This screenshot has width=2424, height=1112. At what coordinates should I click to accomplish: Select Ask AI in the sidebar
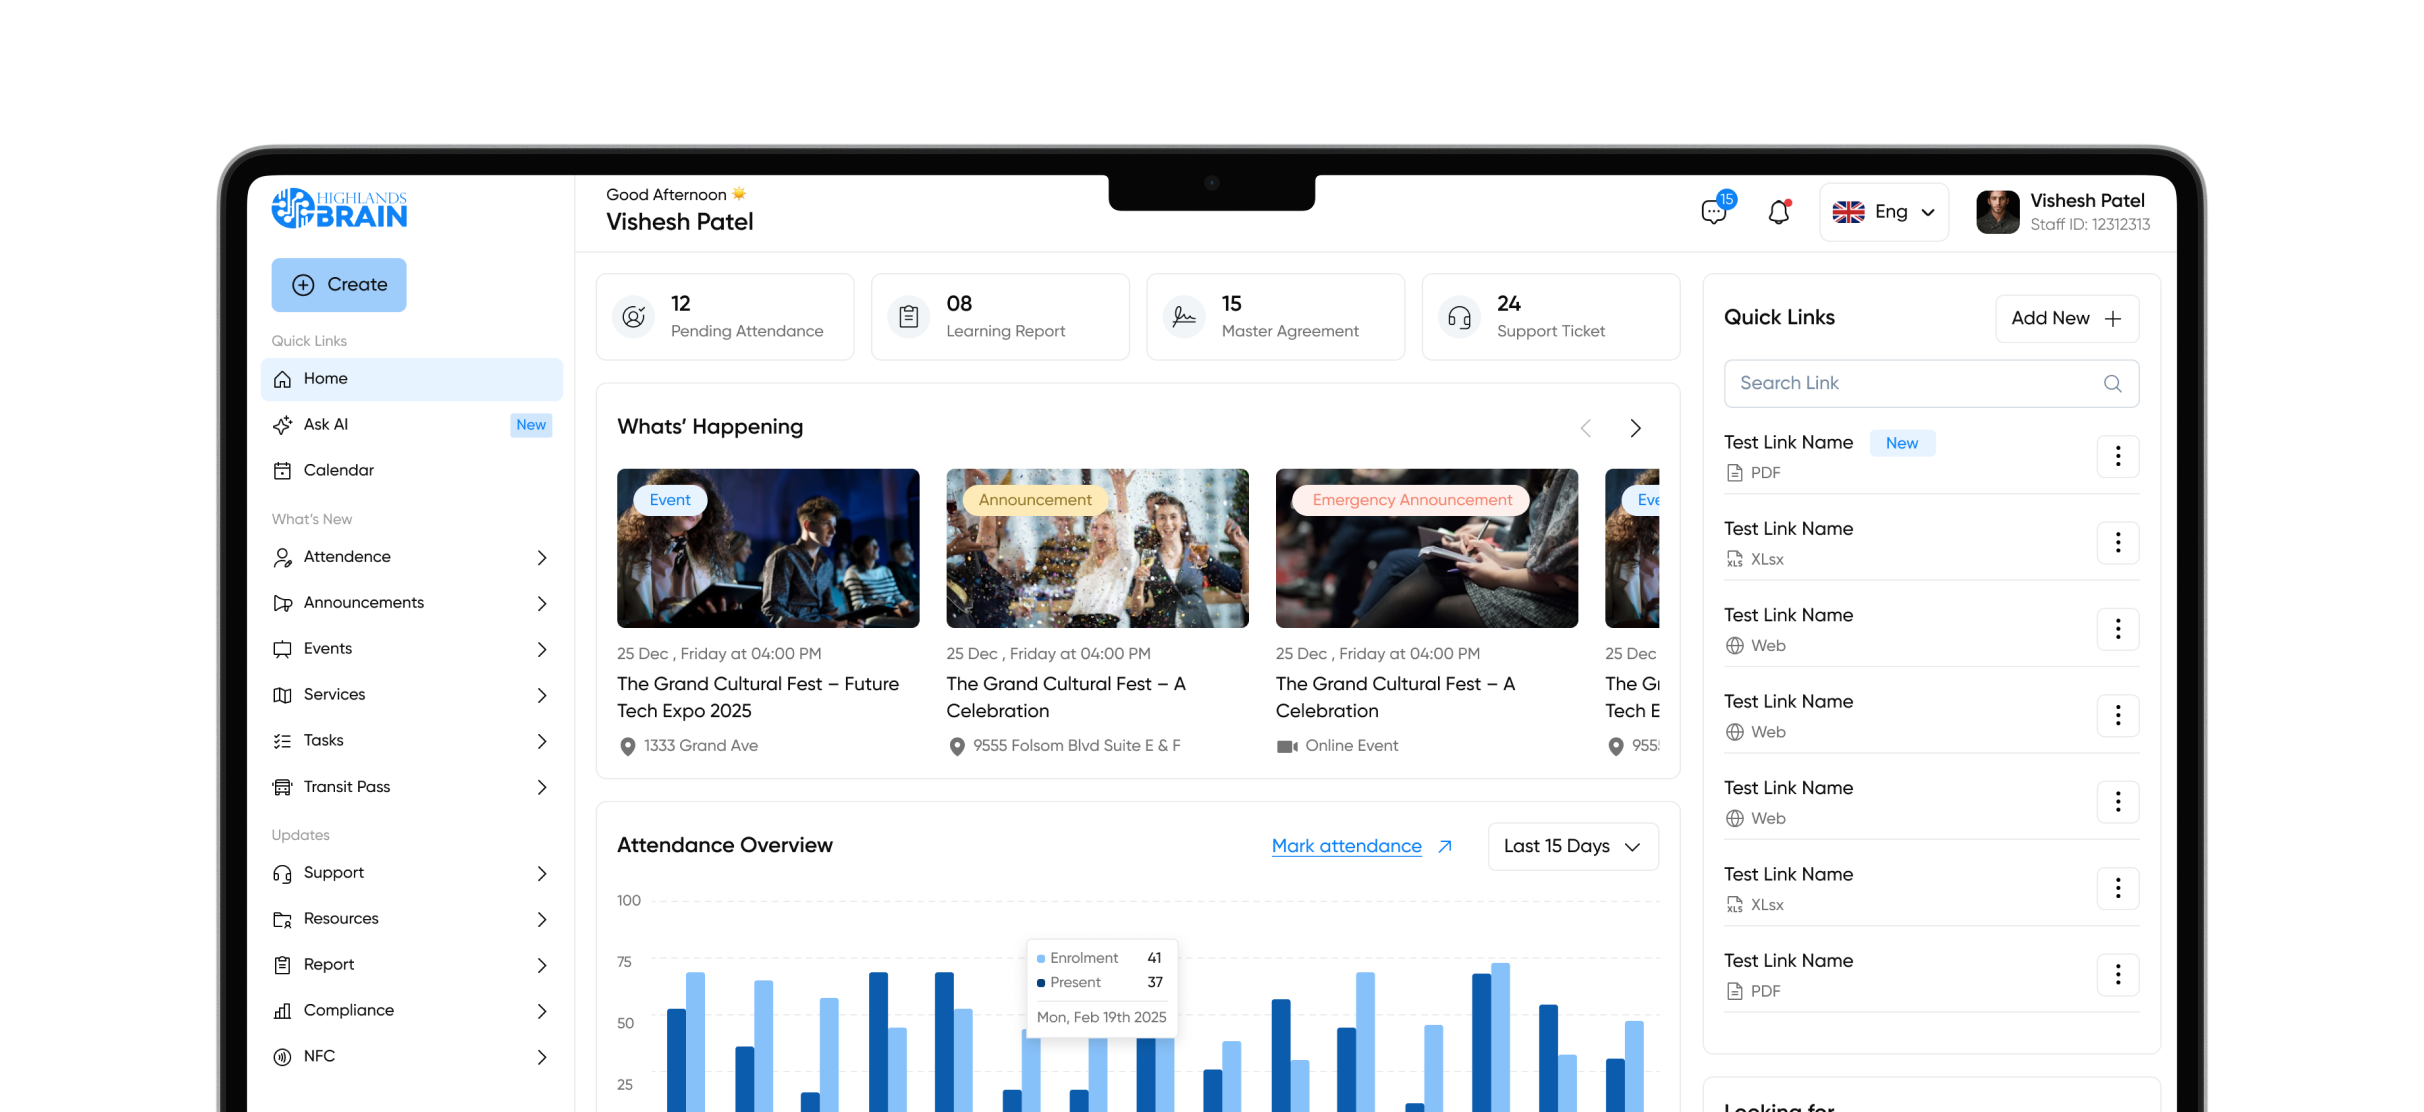tap(326, 424)
